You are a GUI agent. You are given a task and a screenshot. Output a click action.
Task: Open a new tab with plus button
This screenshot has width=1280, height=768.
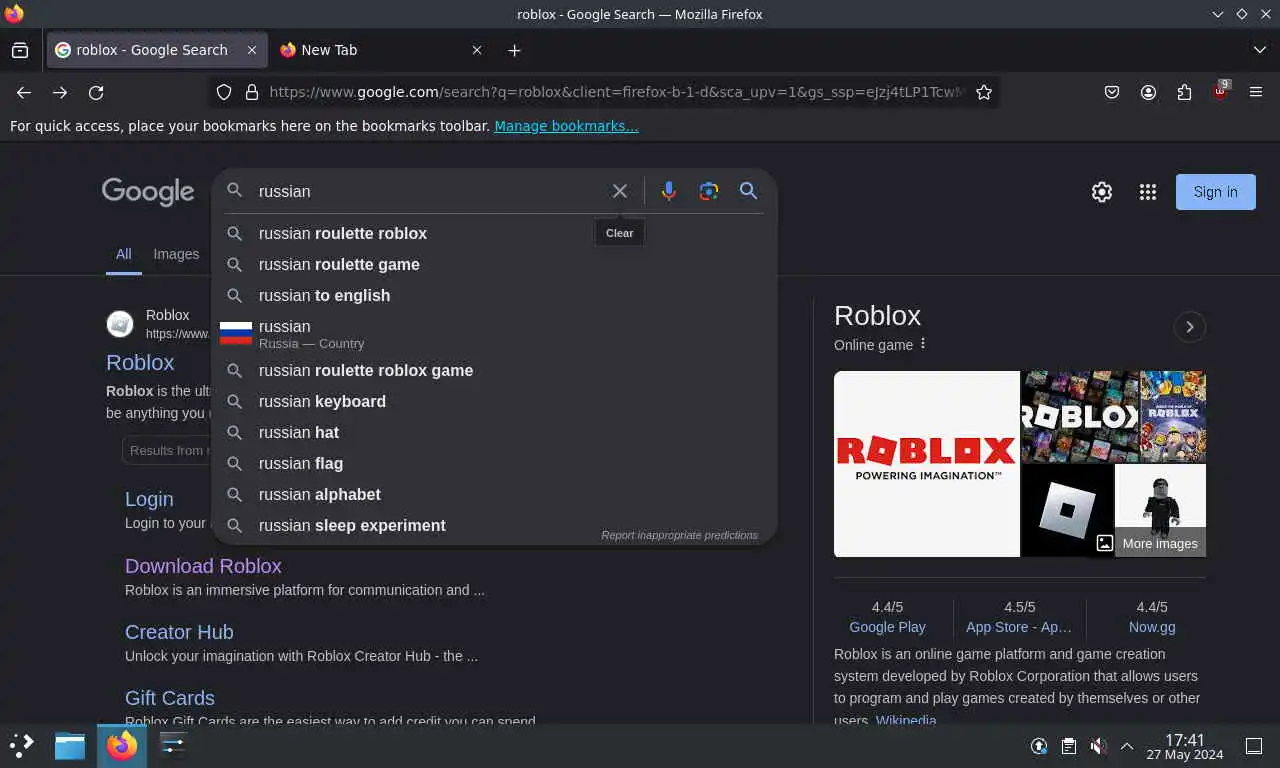click(514, 50)
